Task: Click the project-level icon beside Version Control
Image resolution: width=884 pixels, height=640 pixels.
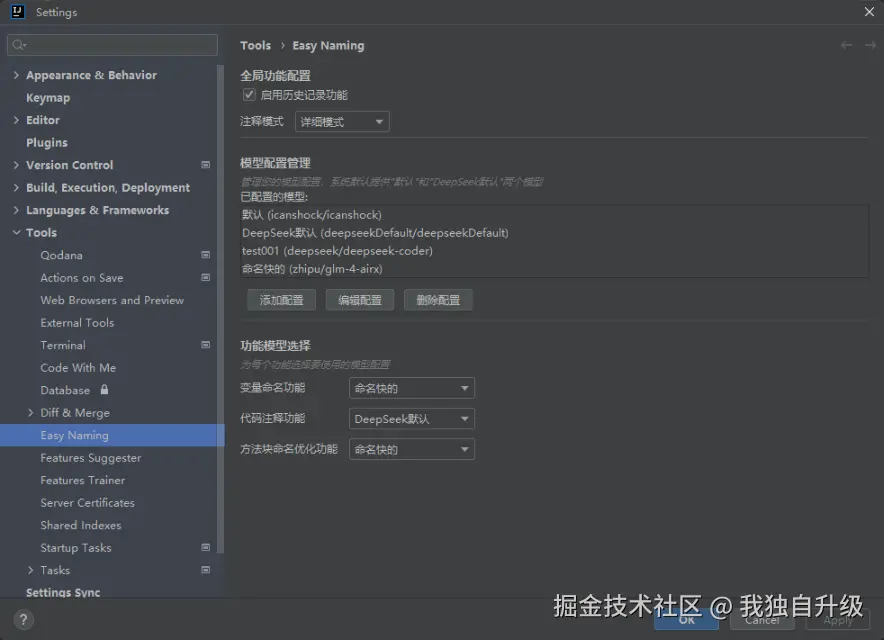Action: tap(205, 165)
